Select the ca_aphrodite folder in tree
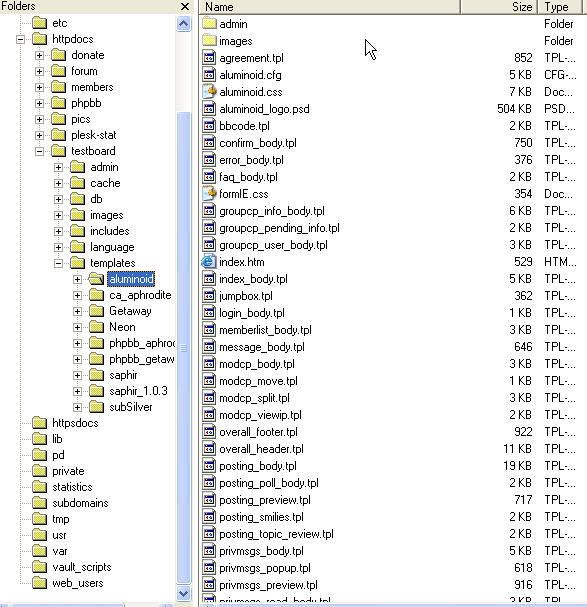Screen dimensions: 587x607 click(x=140, y=295)
